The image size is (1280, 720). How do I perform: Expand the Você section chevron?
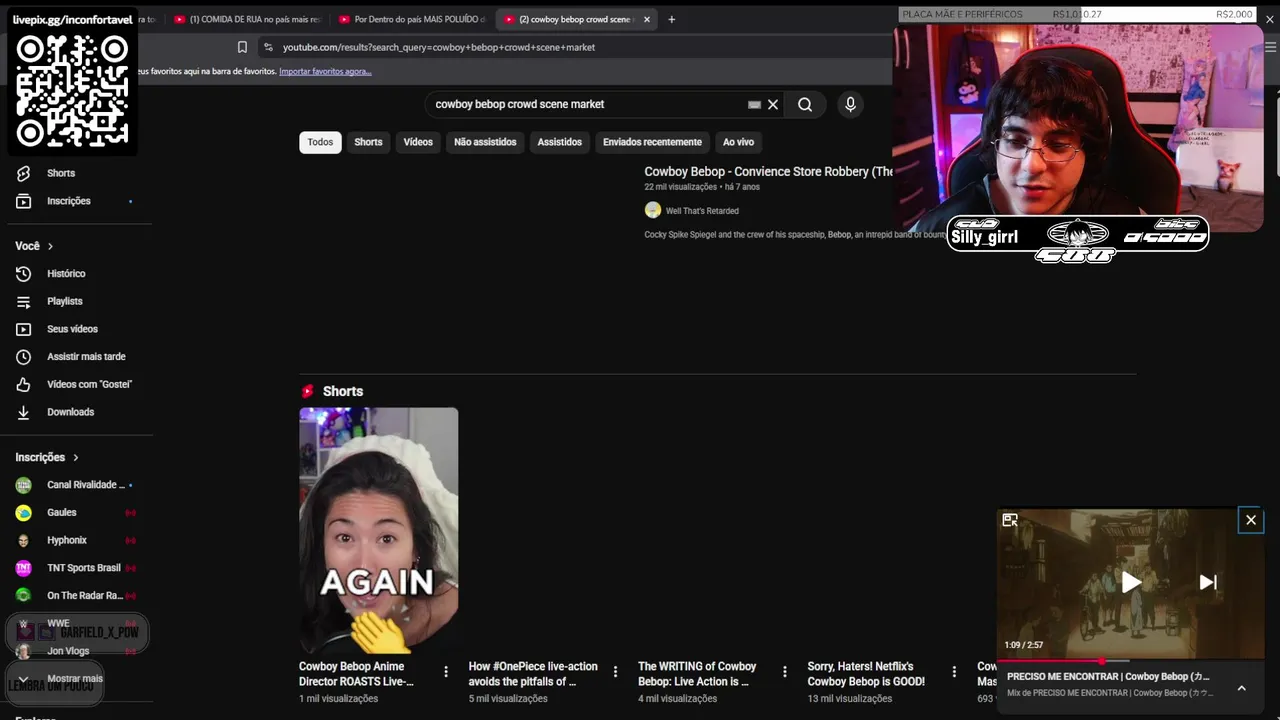tap(50, 246)
